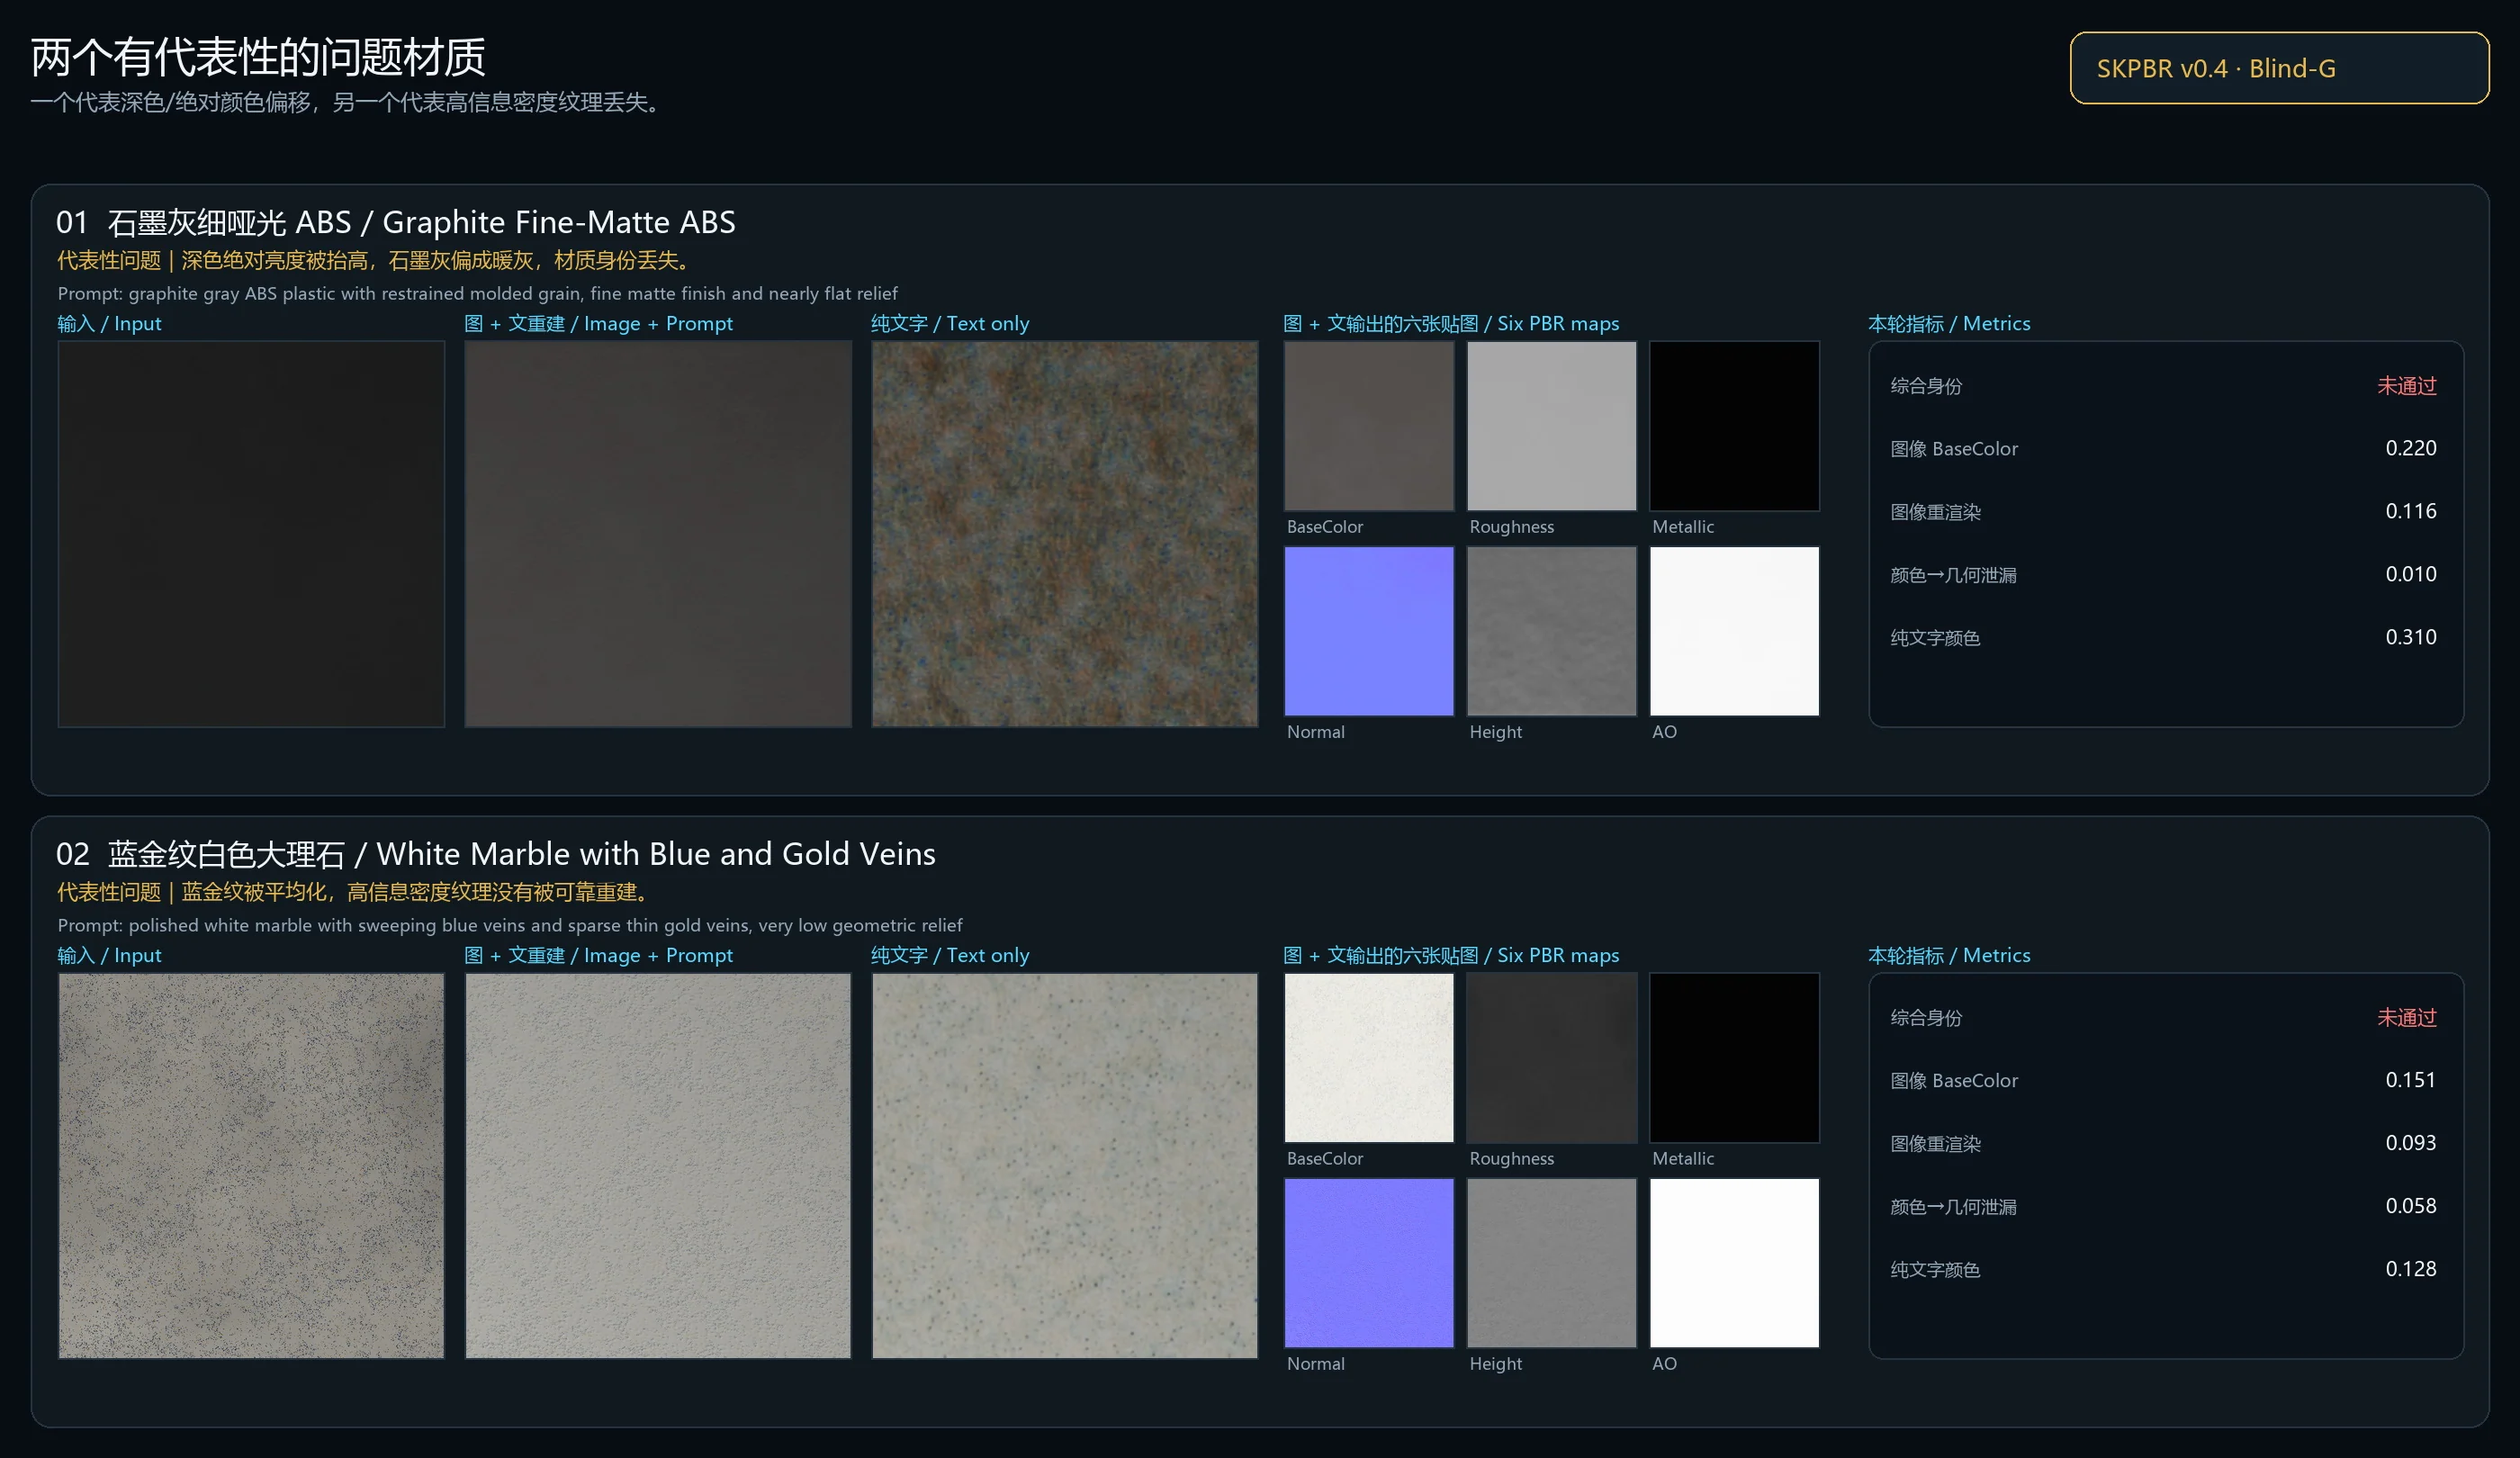Click the 纯文字颜色 value 0.128
This screenshot has width=2520, height=1458.
click(x=2411, y=1269)
